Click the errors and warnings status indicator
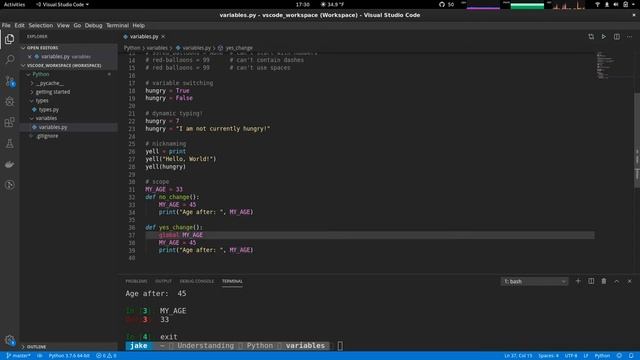This screenshot has height=360, width=640. tap(106, 356)
